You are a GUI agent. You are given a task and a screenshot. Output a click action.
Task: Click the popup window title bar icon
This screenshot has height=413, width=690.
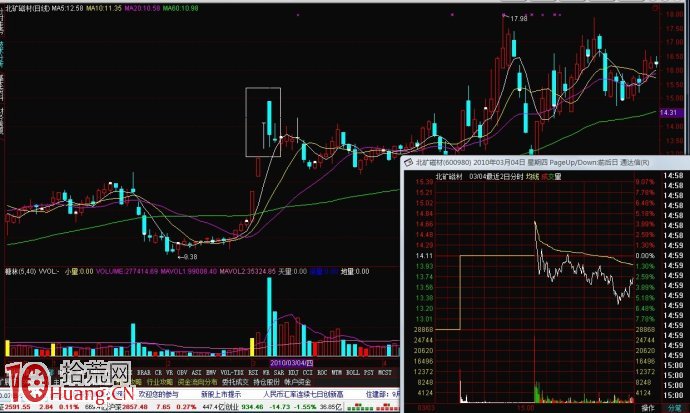408,163
